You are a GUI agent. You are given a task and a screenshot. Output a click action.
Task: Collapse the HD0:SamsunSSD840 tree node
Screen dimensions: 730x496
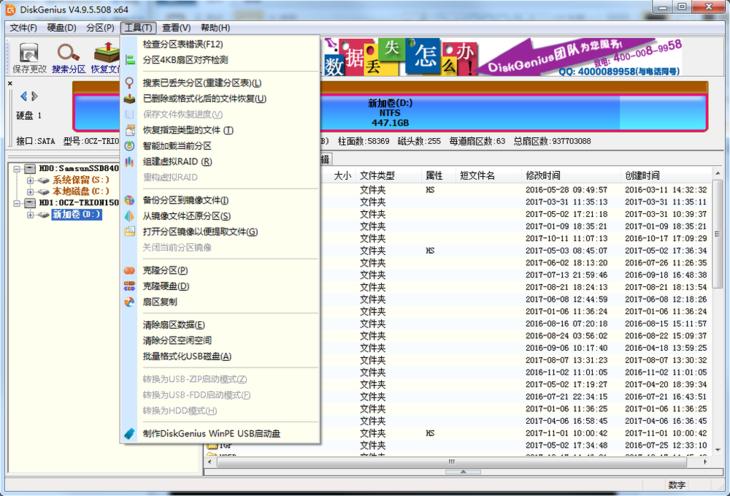[17, 169]
